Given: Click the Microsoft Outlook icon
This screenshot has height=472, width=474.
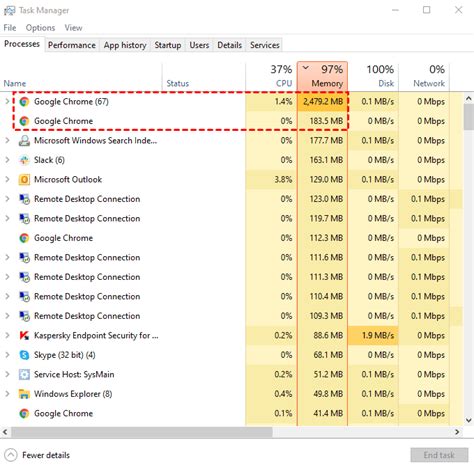Looking at the screenshot, I should point(24,180).
